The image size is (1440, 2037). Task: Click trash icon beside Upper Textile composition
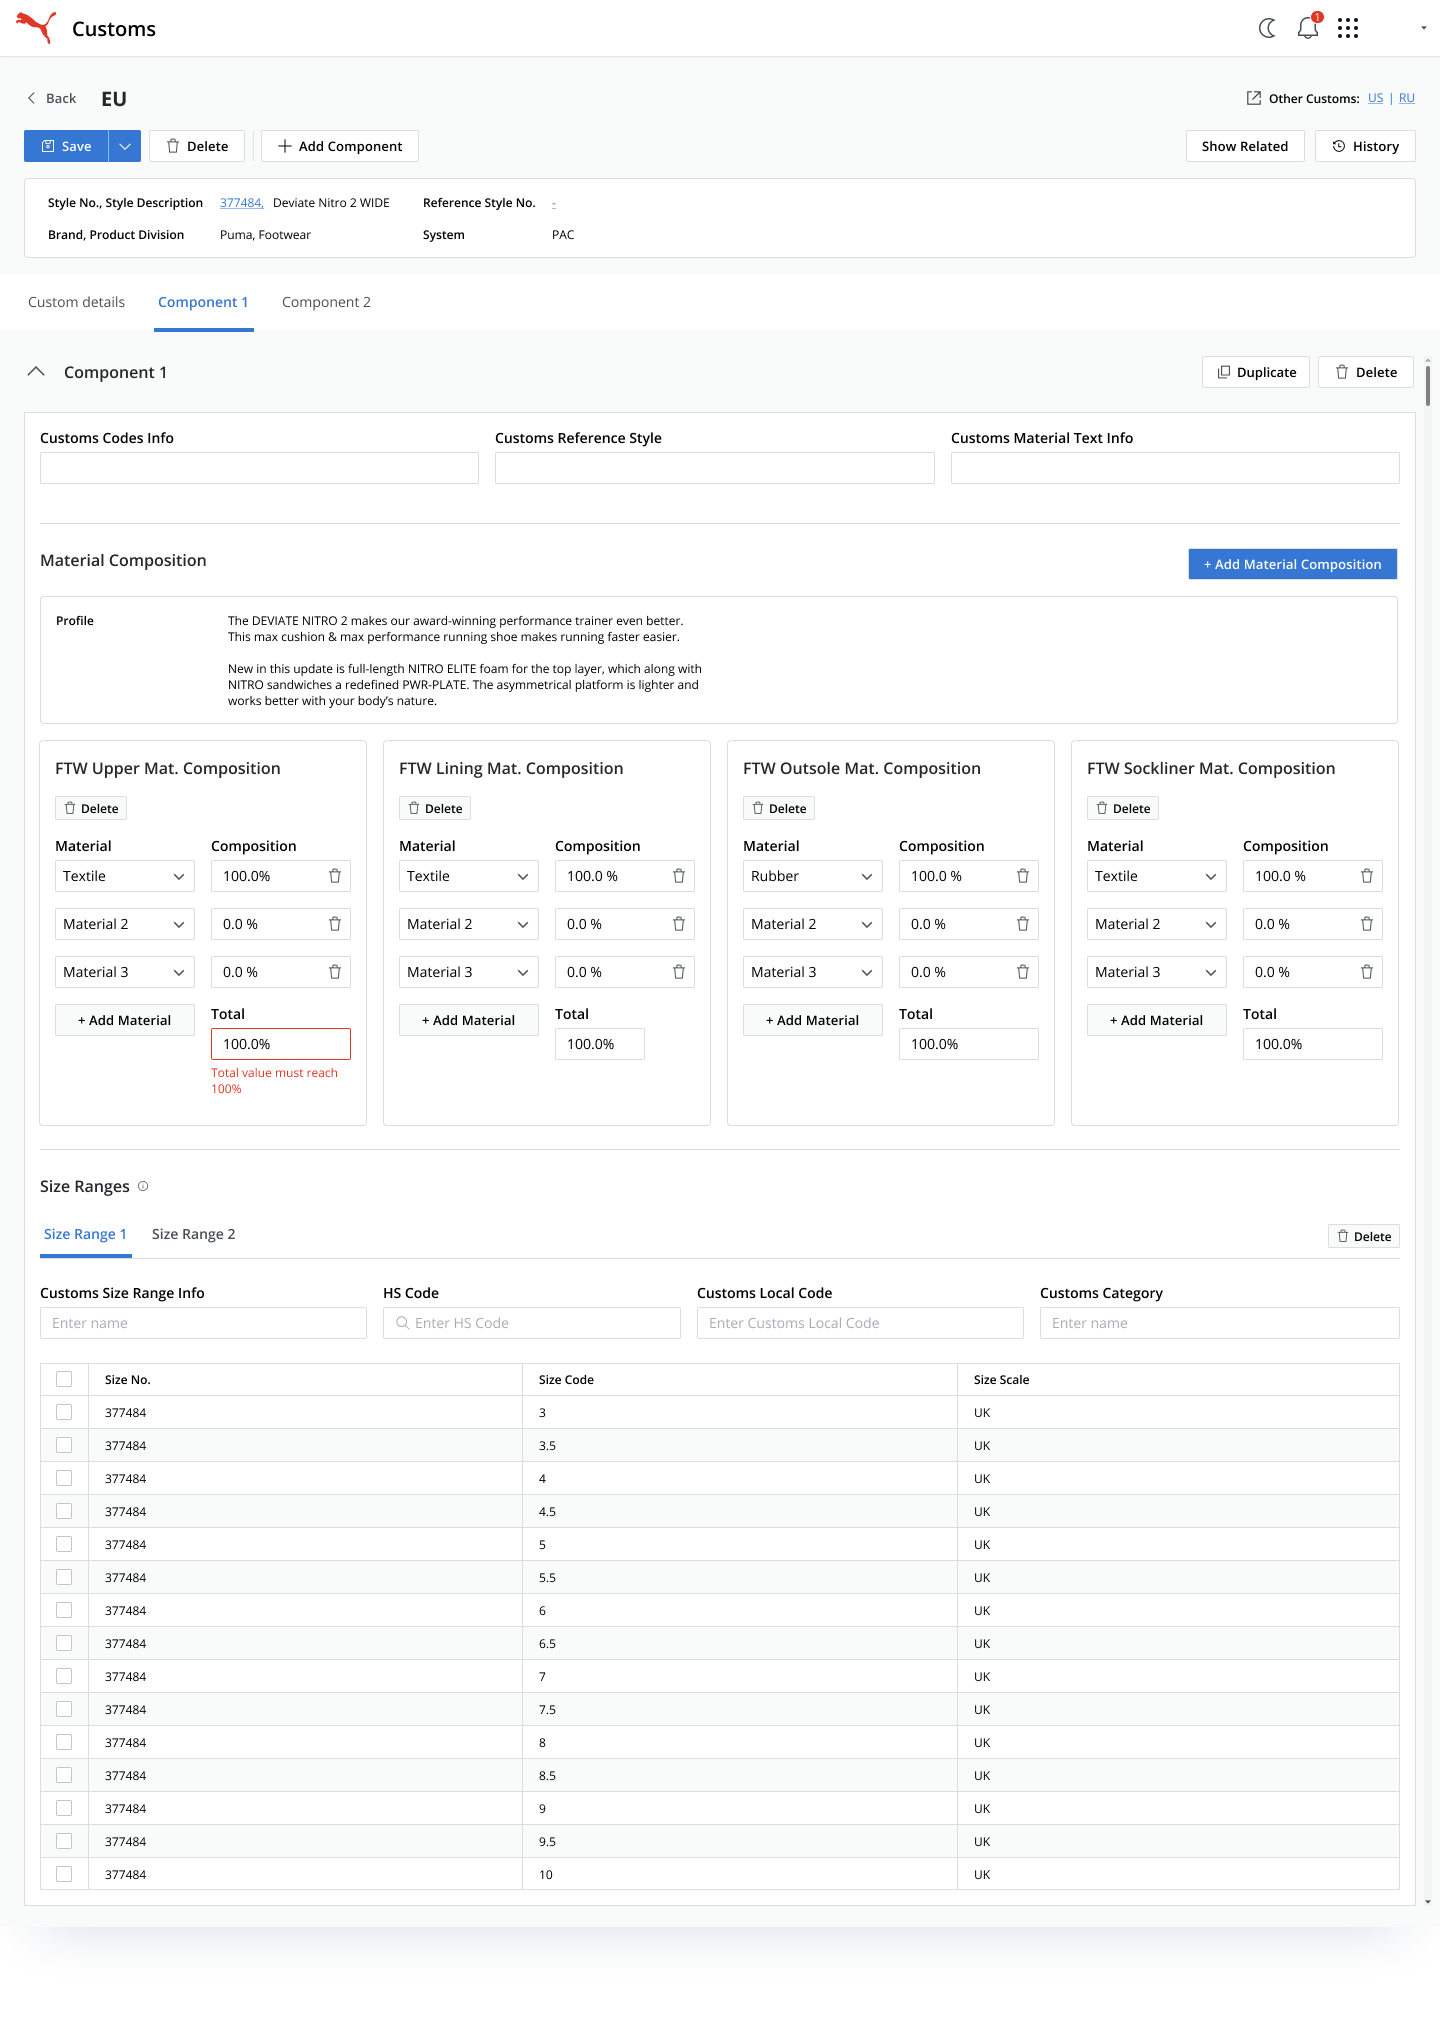pyautogui.click(x=335, y=876)
